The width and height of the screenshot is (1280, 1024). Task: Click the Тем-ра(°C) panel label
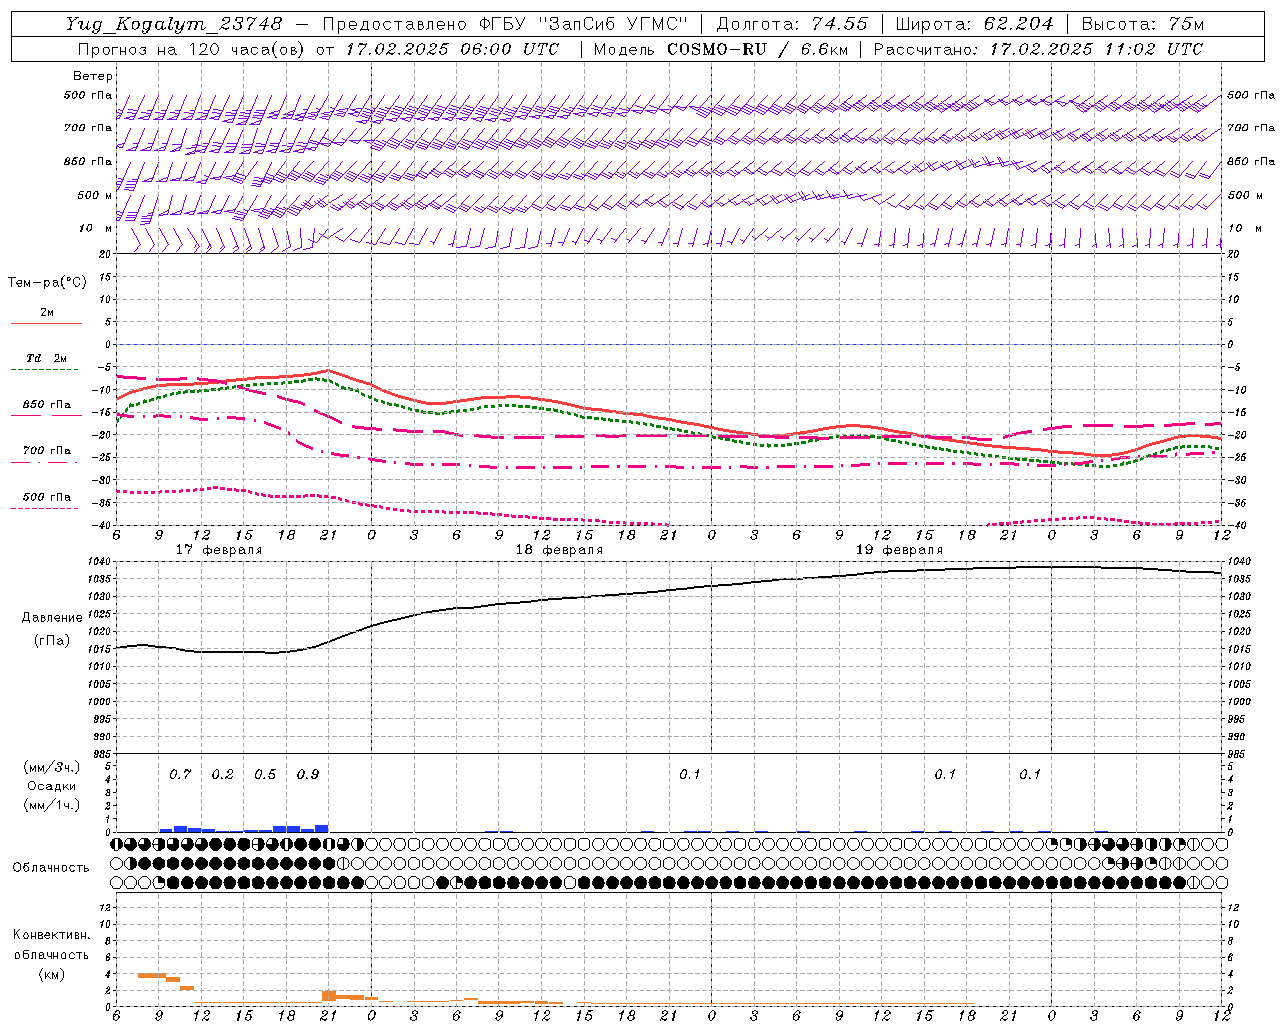pyautogui.click(x=47, y=283)
